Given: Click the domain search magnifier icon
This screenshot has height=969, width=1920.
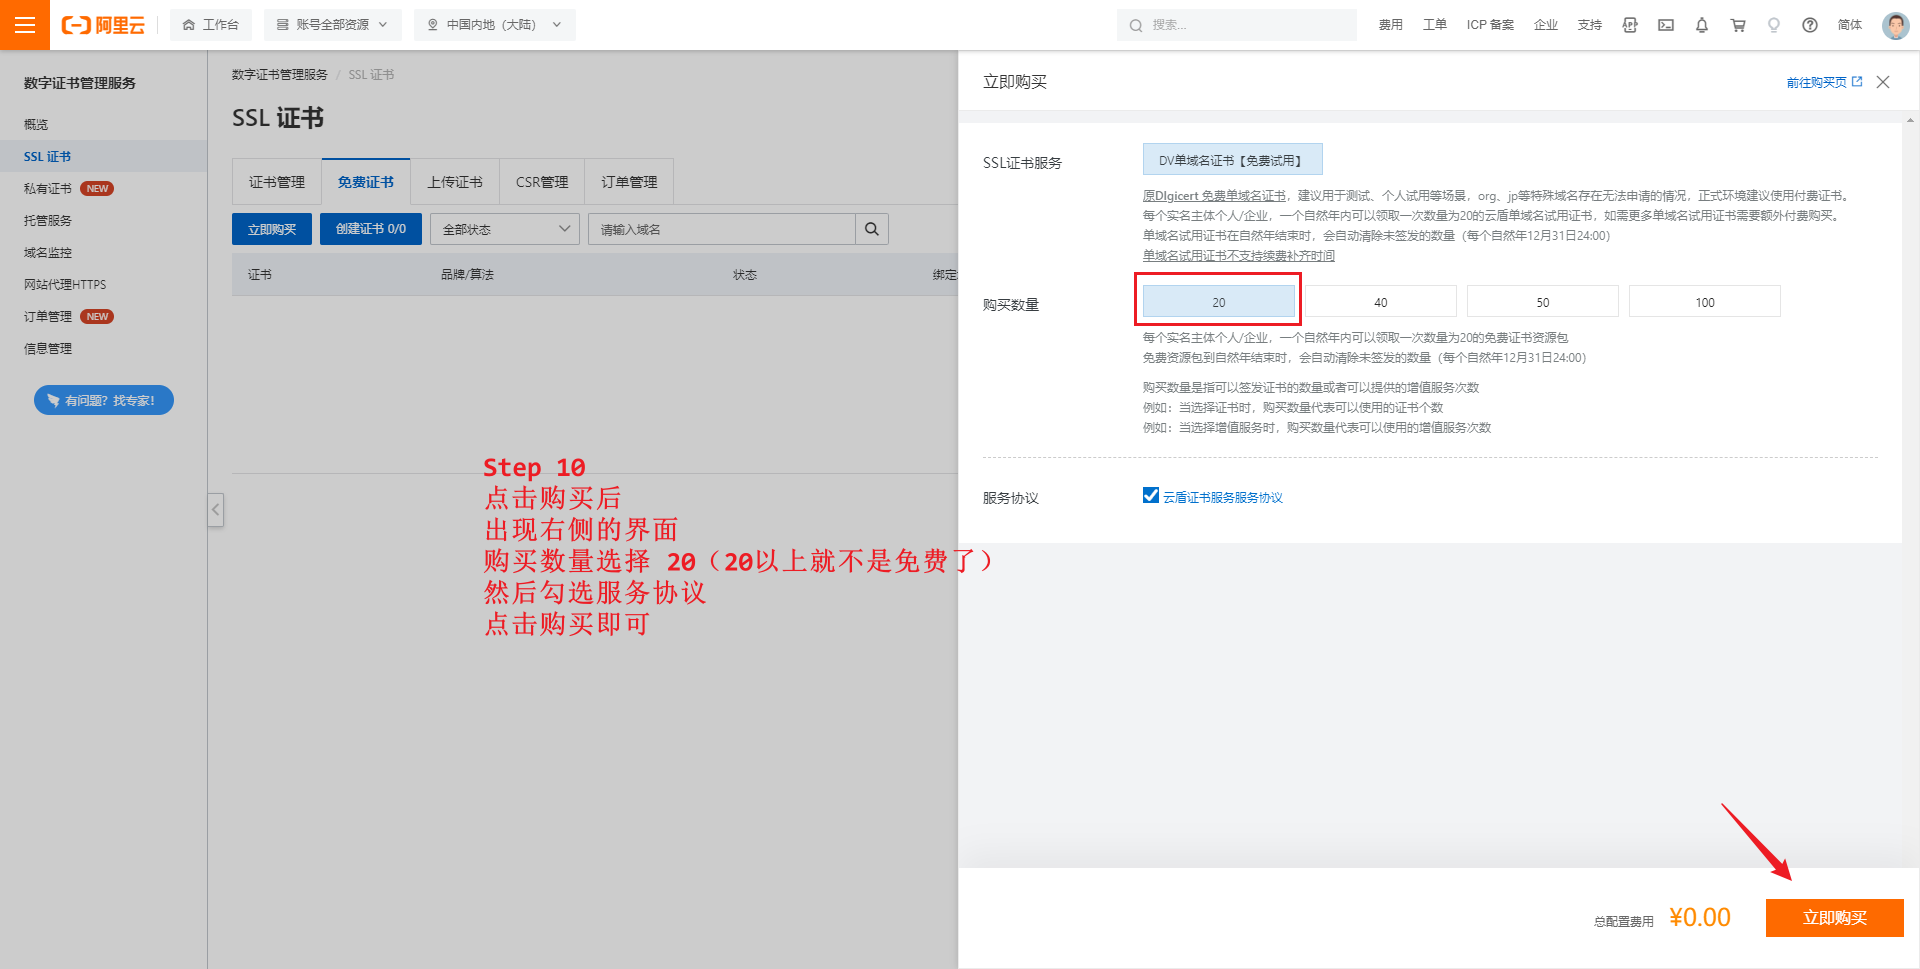Looking at the screenshot, I should click(872, 229).
